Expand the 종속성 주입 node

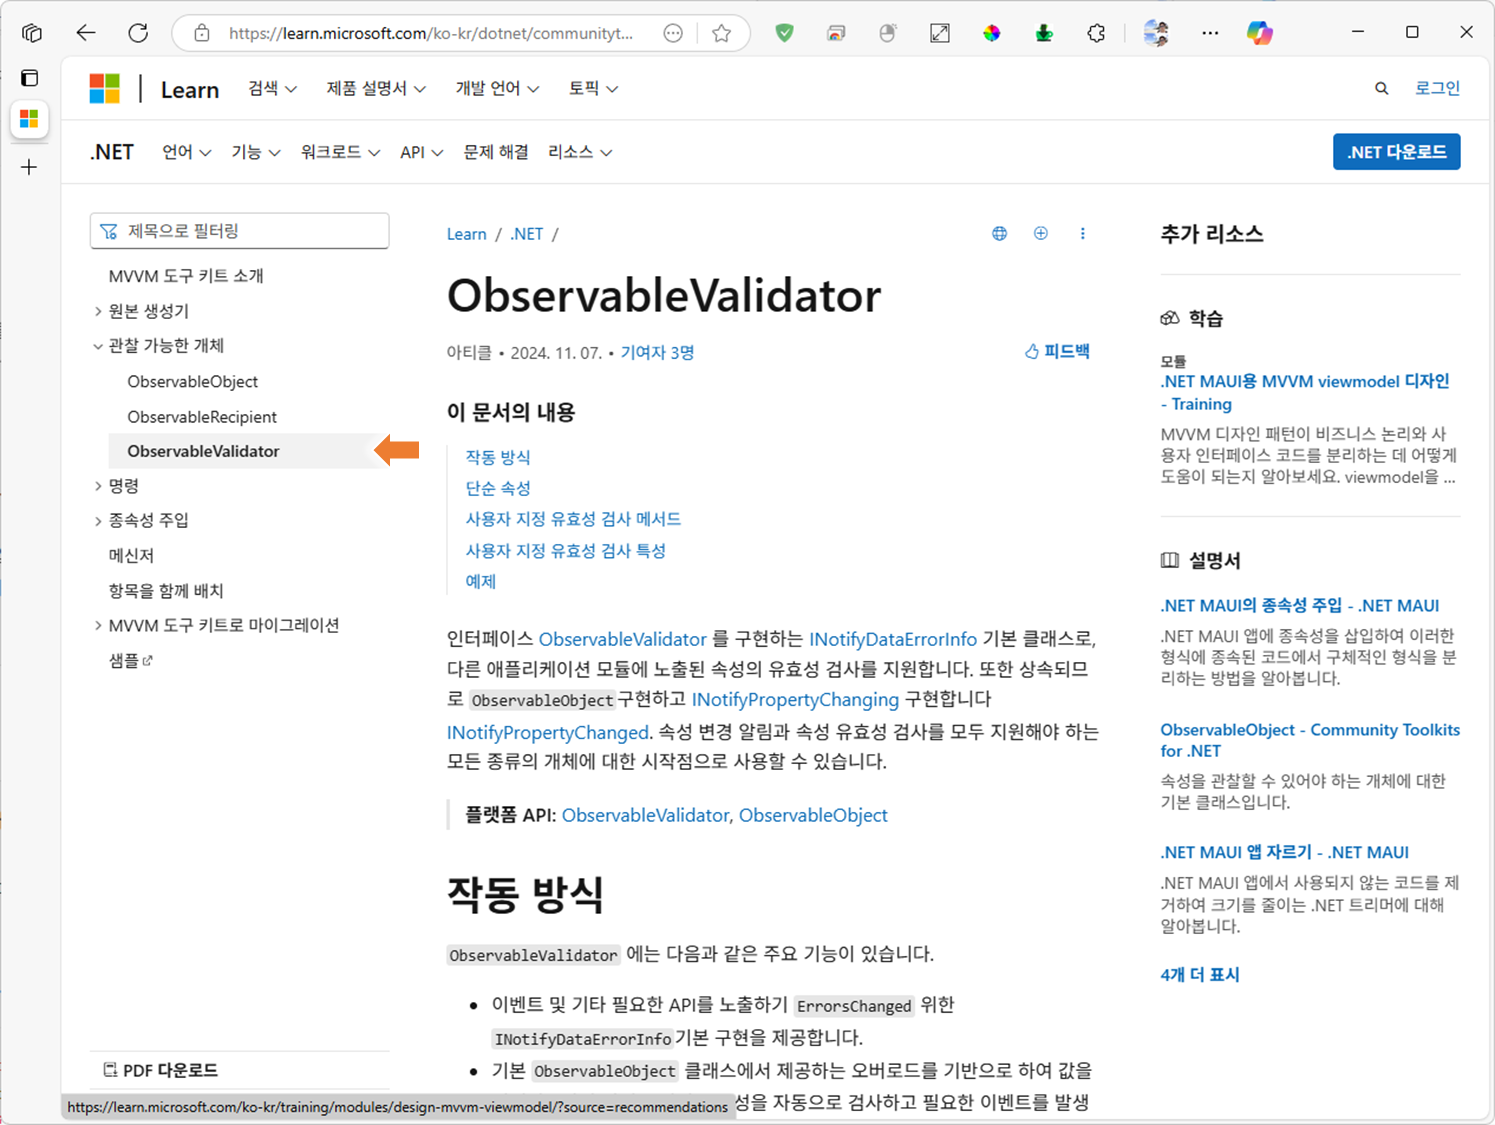click(x=98, y=521)
